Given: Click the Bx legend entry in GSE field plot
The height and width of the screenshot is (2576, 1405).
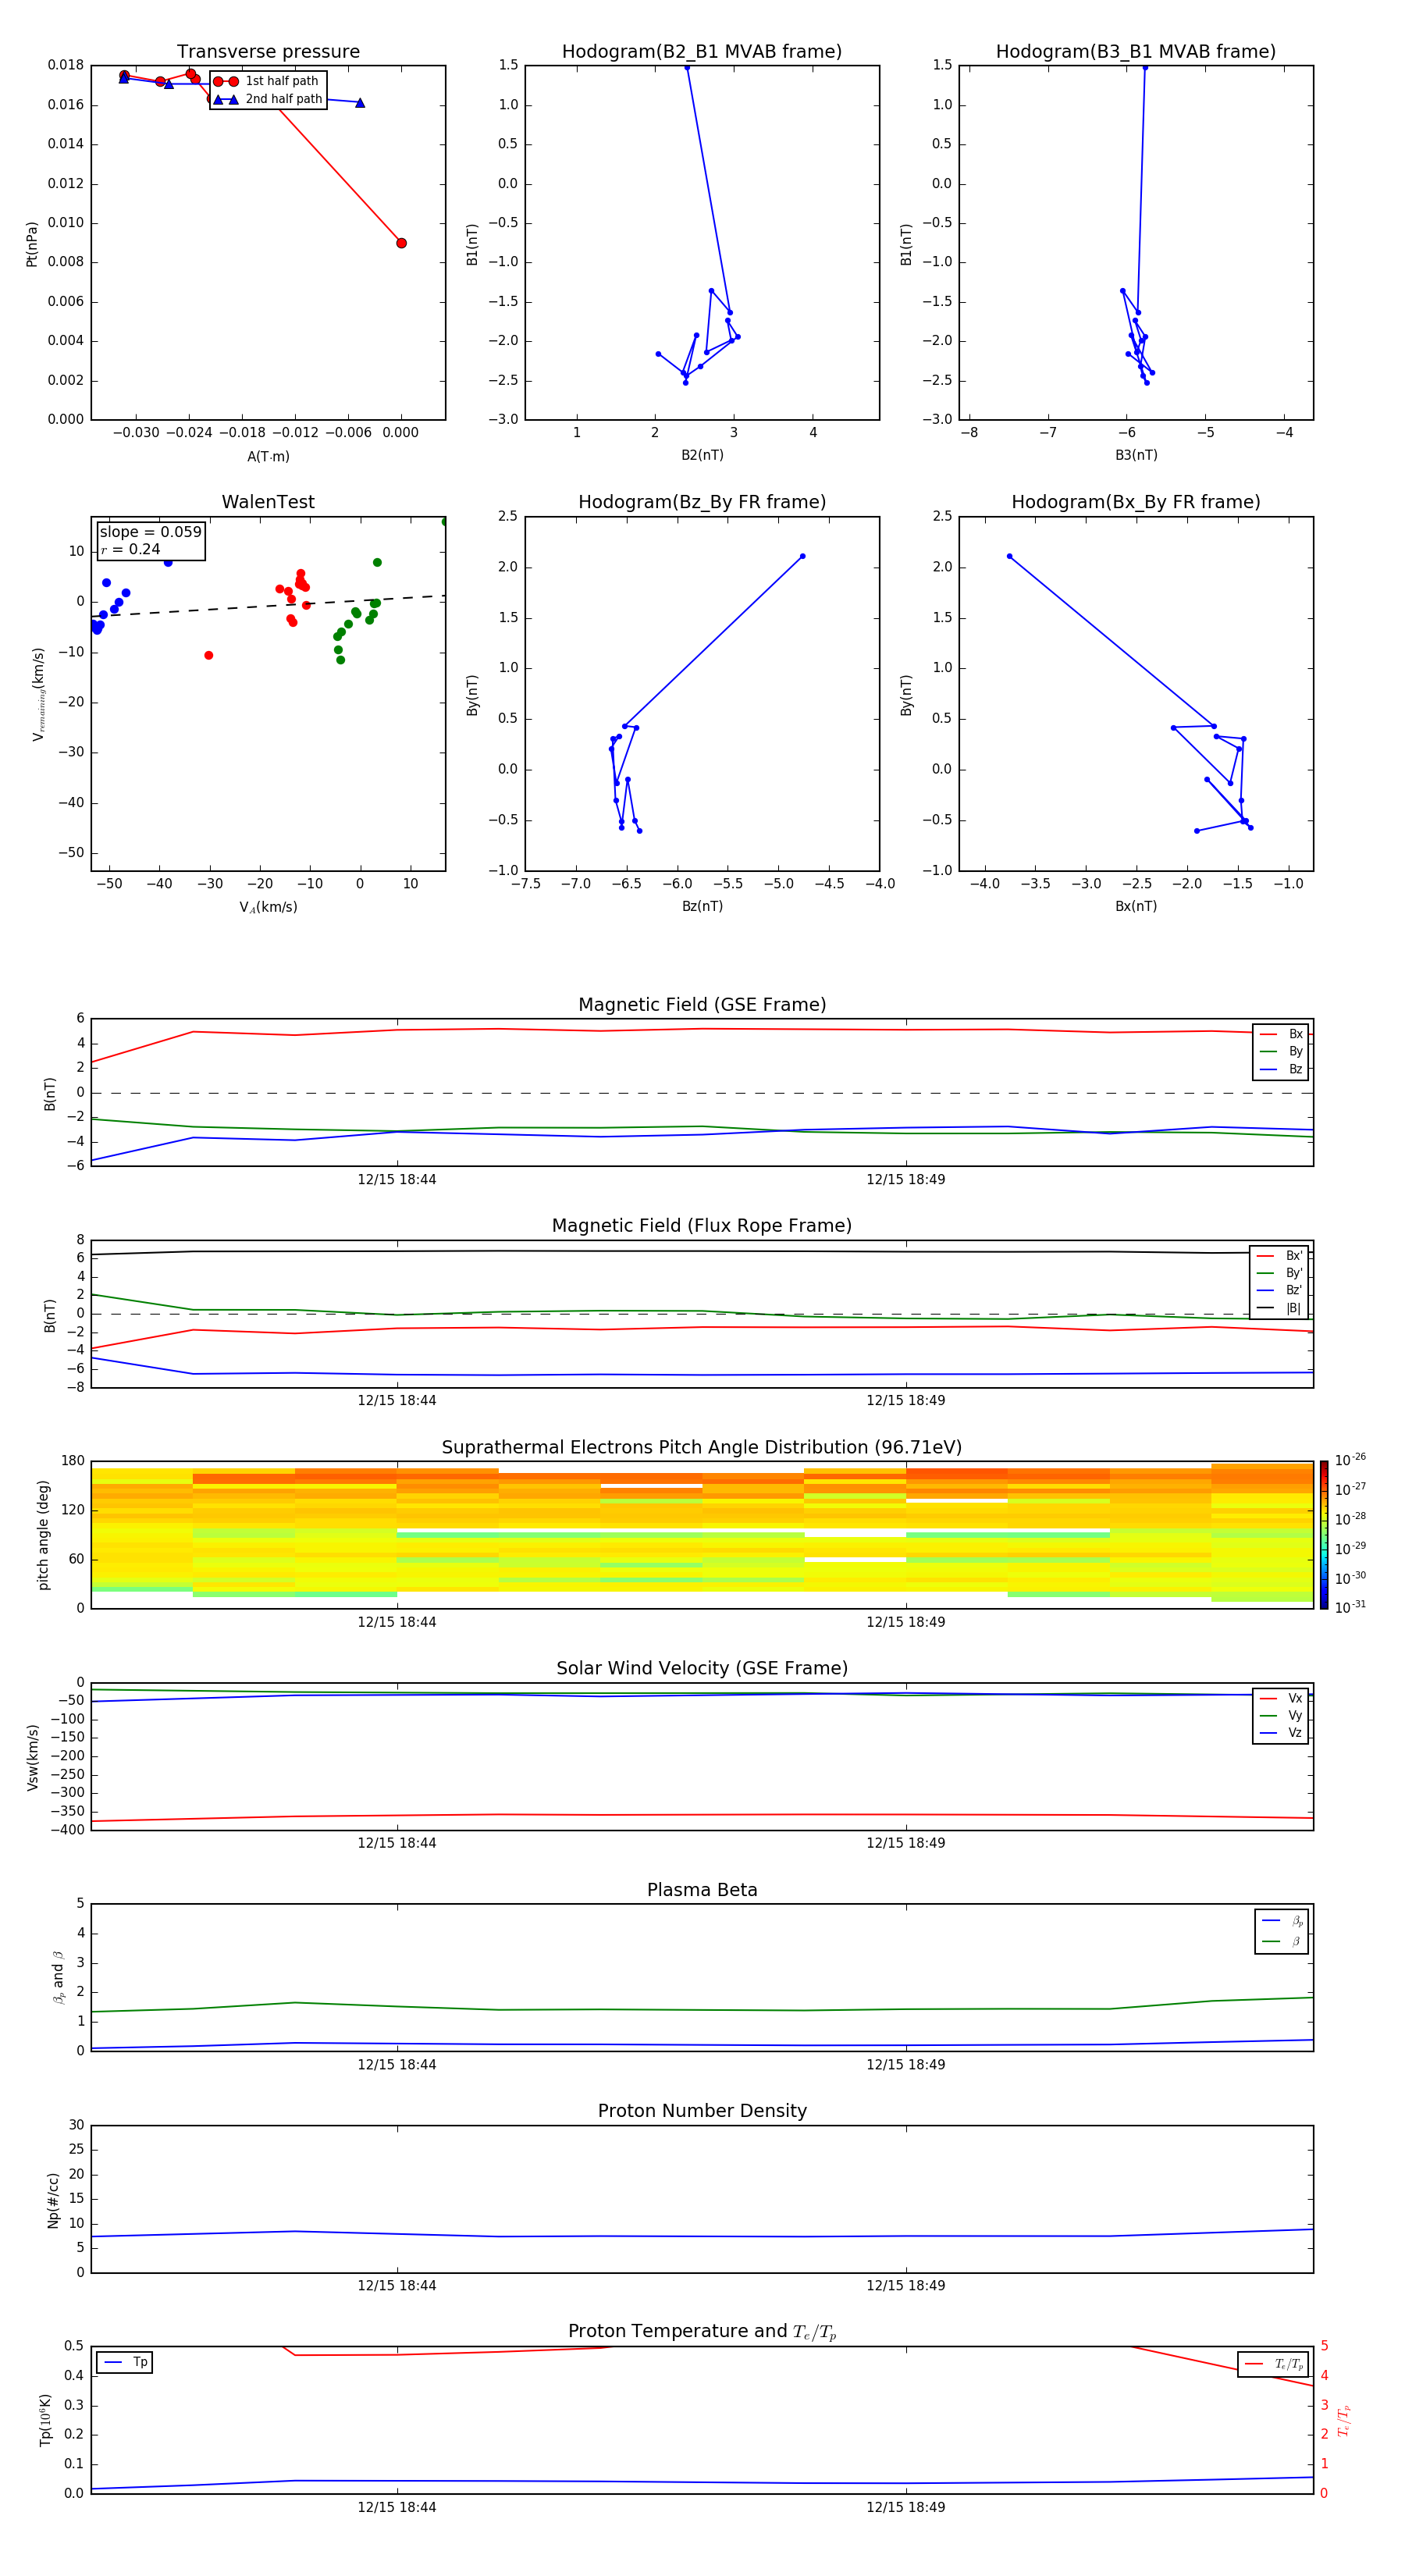Looking at the screenshot, I should coord(1281,1034).
